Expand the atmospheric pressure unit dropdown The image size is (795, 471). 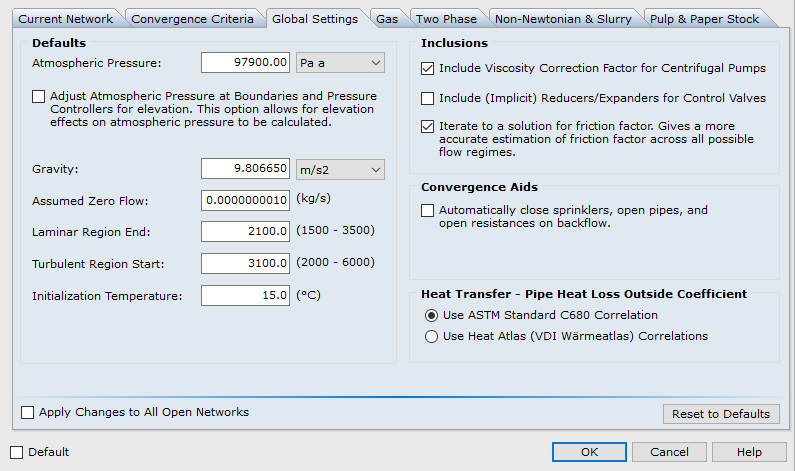click(x=341, y=63)
